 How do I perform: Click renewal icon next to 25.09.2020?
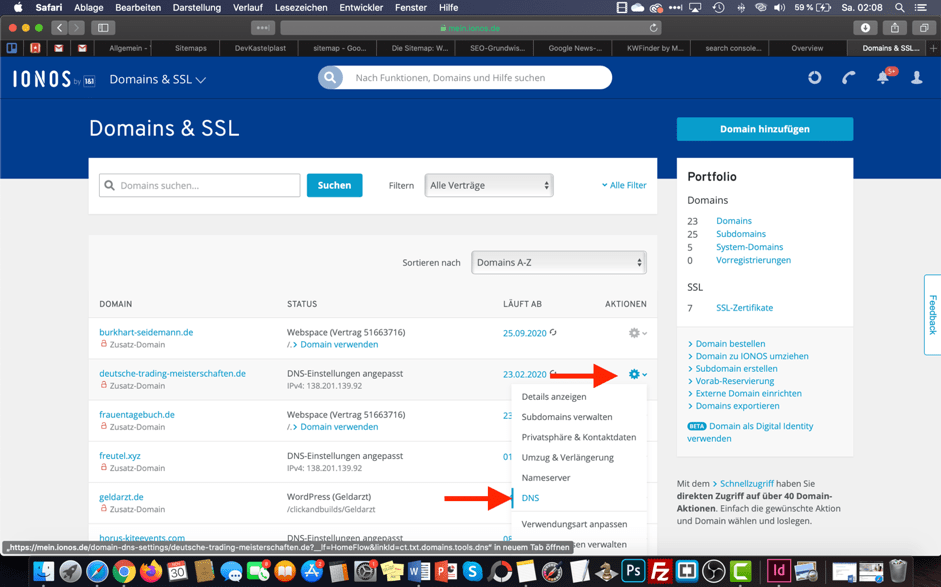[x=553, y=333]
